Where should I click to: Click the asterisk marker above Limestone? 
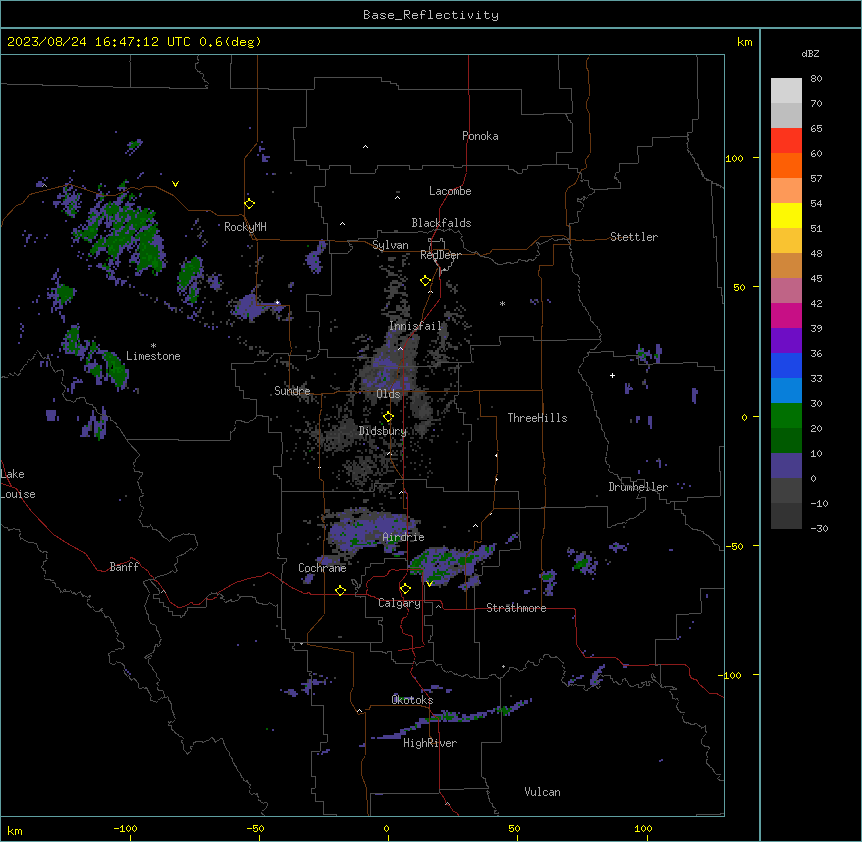[x=153, y=346]
